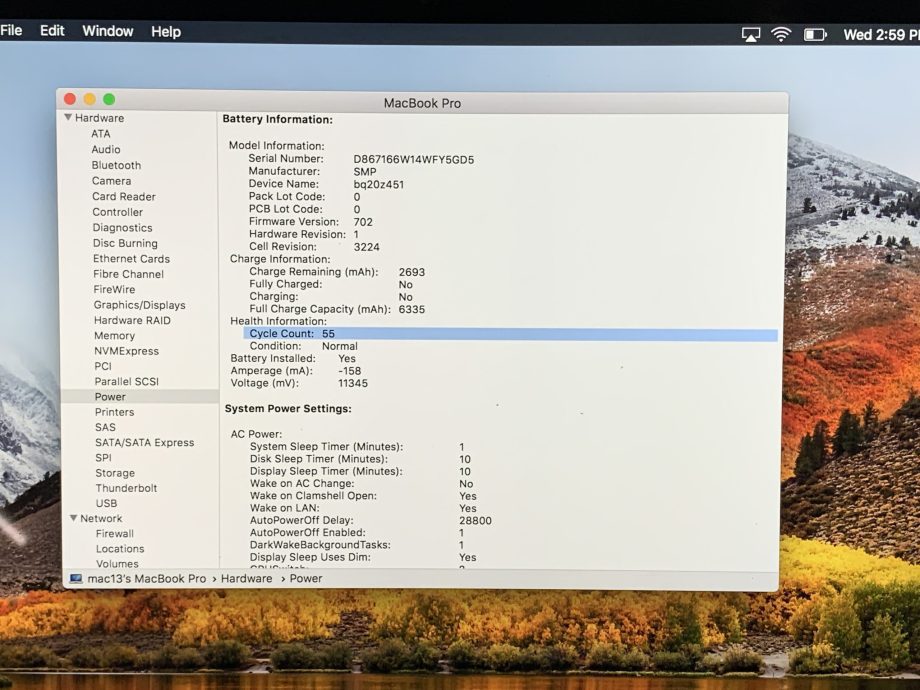Viewport: 920px width, 690px height.
Task: Select Bluetooth in the sidebar
Action: [x=116, y=165]
